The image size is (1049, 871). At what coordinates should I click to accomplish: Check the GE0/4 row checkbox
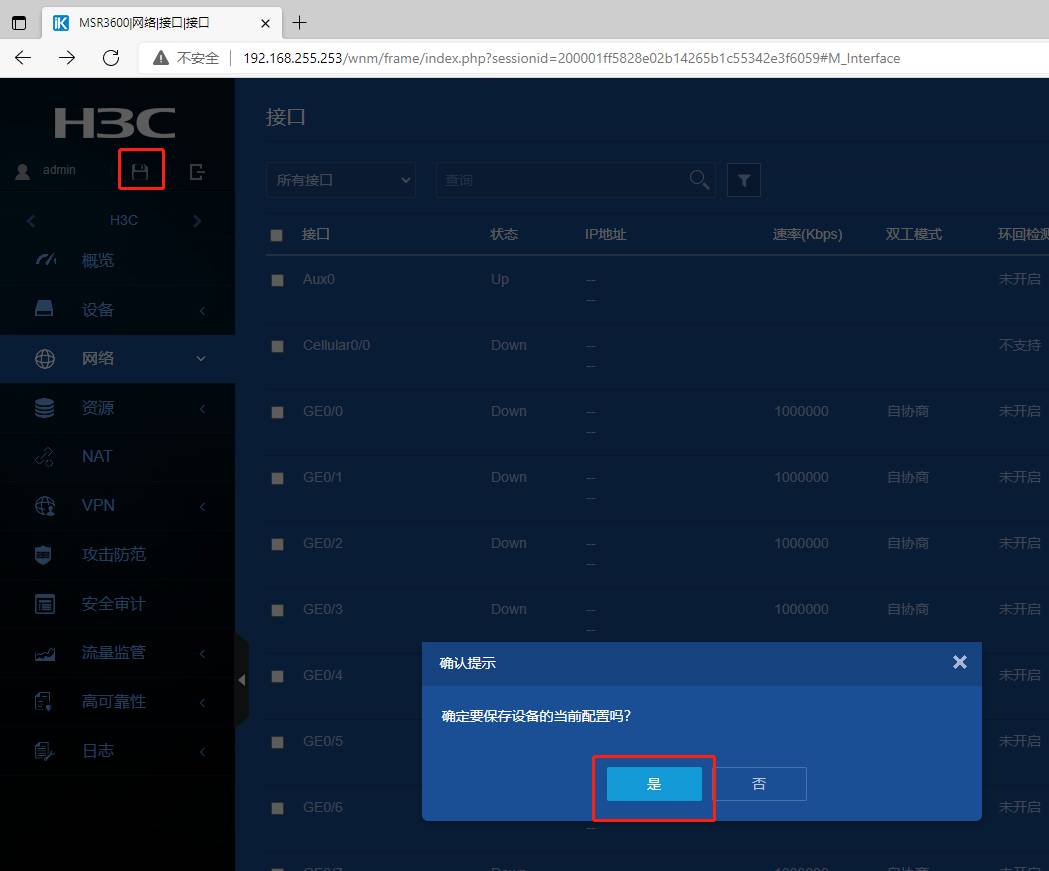pyautogui.click(x=277, y=676)
